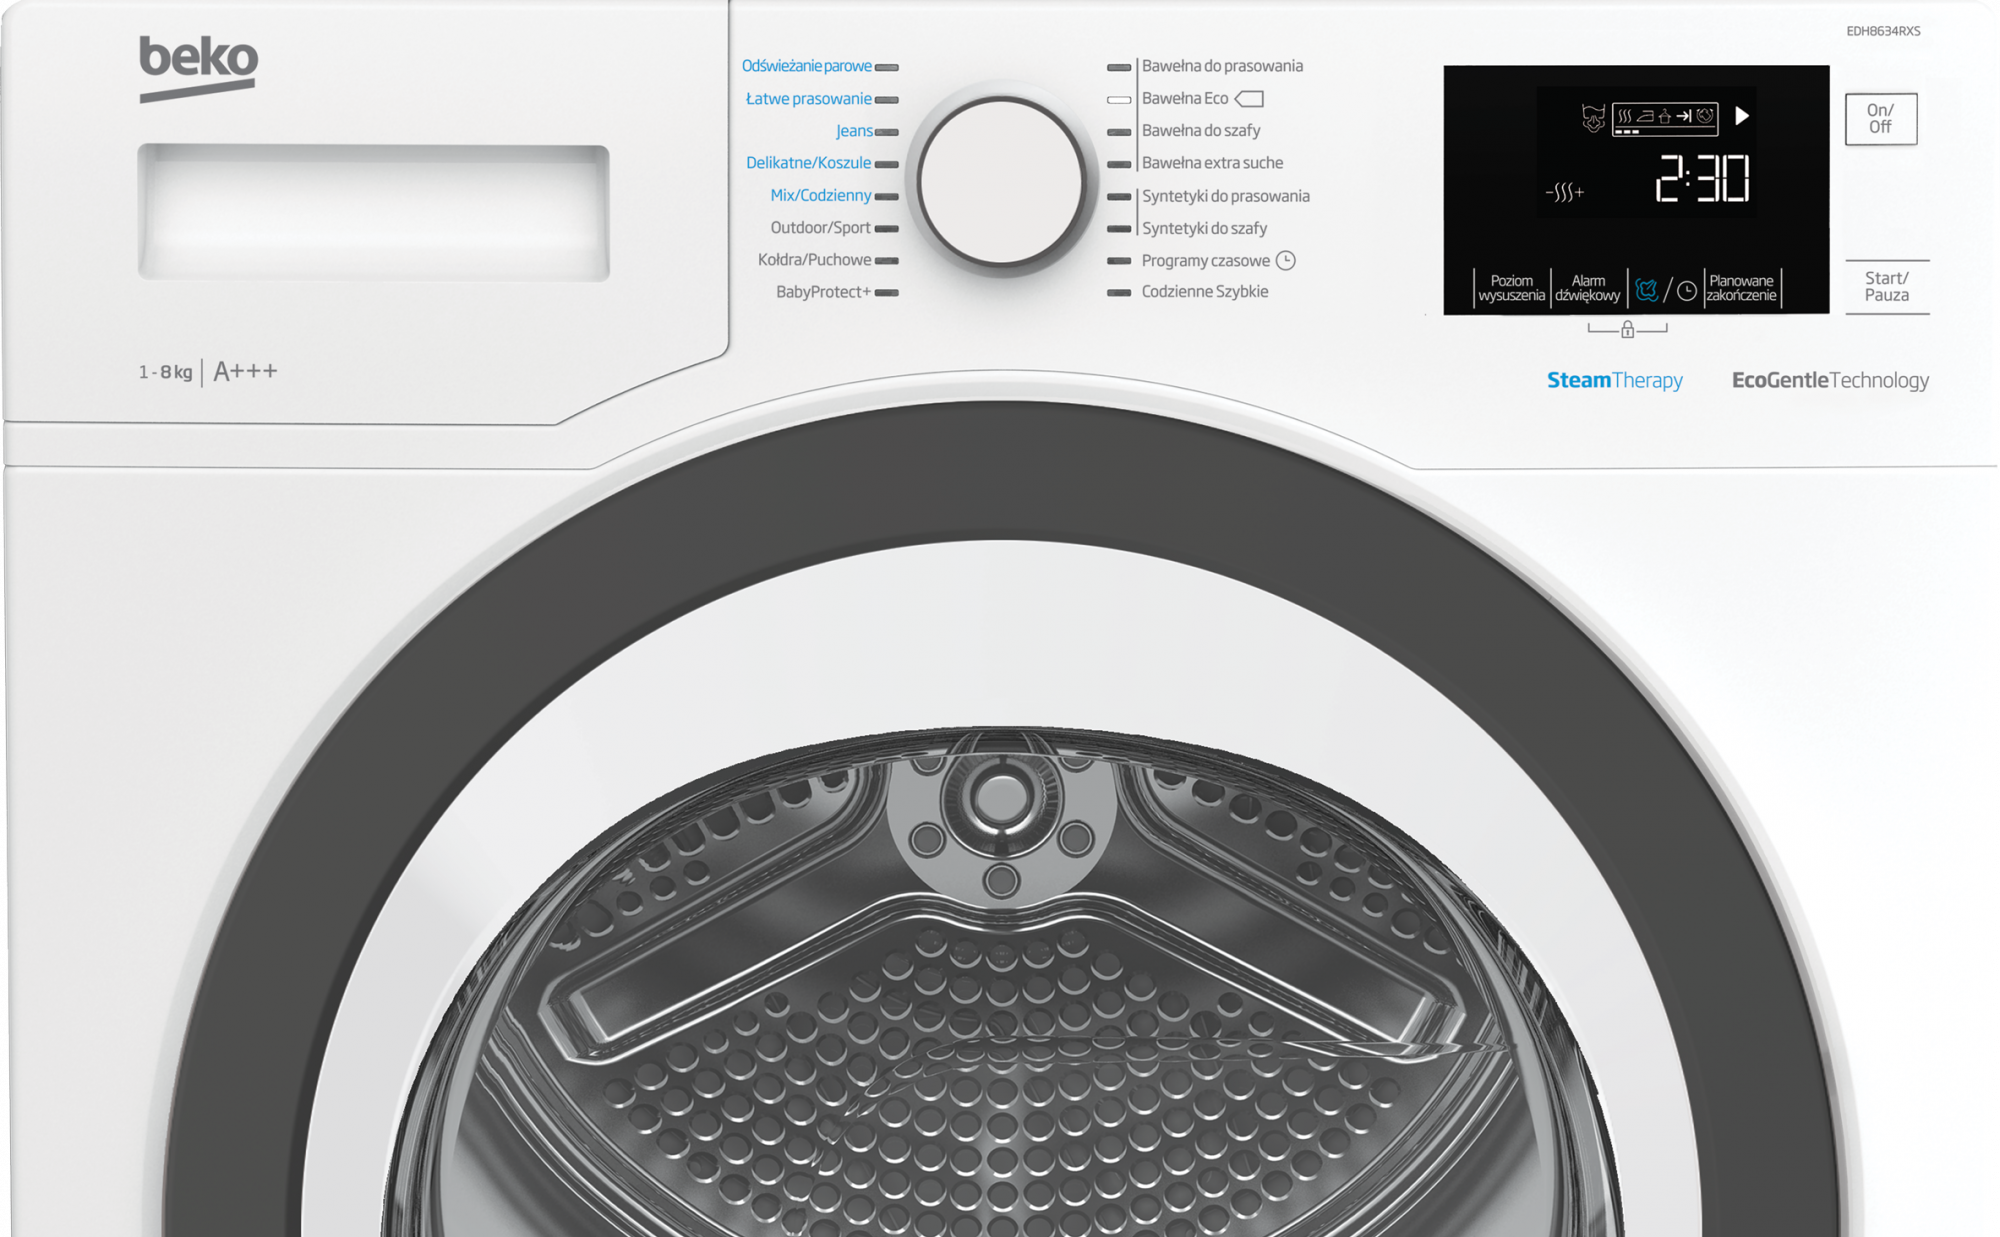
Task: Tap the end-of-cycle arrow icon in progress bar
Action: click(x=1685, y=116)
